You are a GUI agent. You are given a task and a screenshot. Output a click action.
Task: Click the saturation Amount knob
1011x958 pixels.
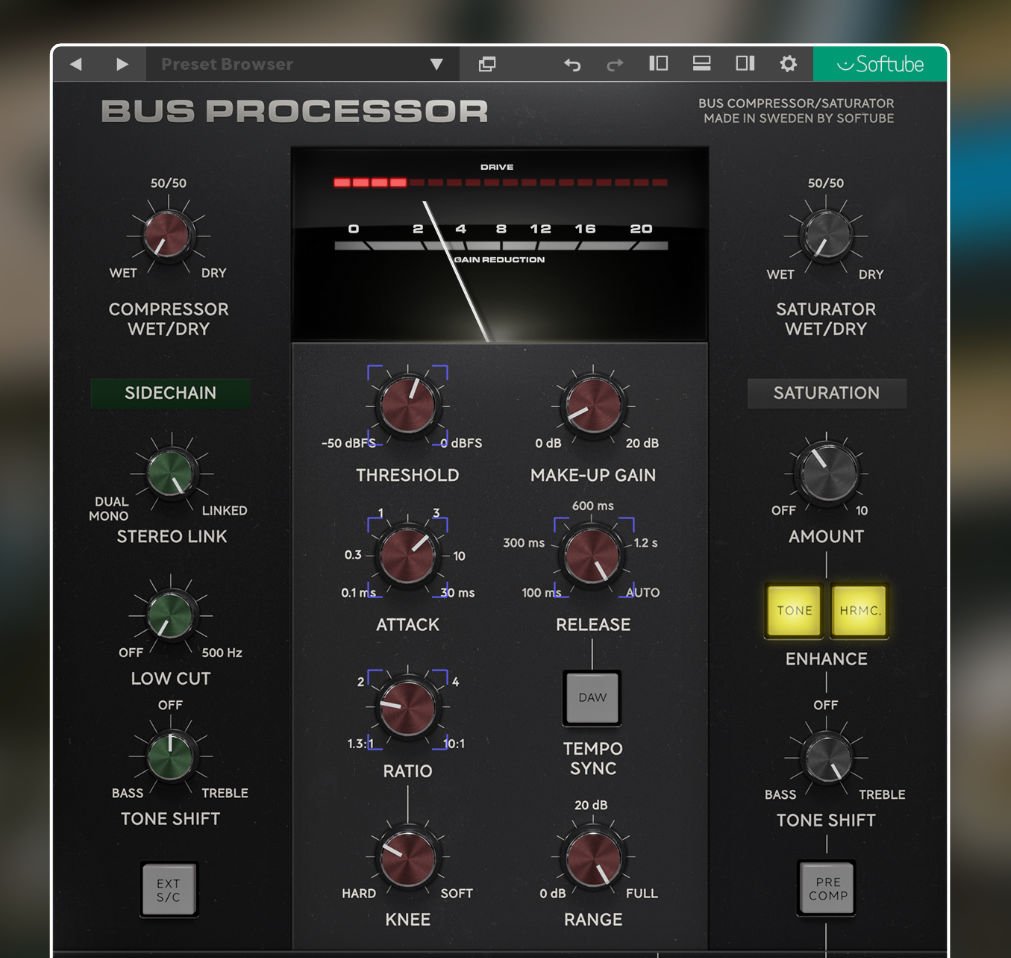[827, 473]
